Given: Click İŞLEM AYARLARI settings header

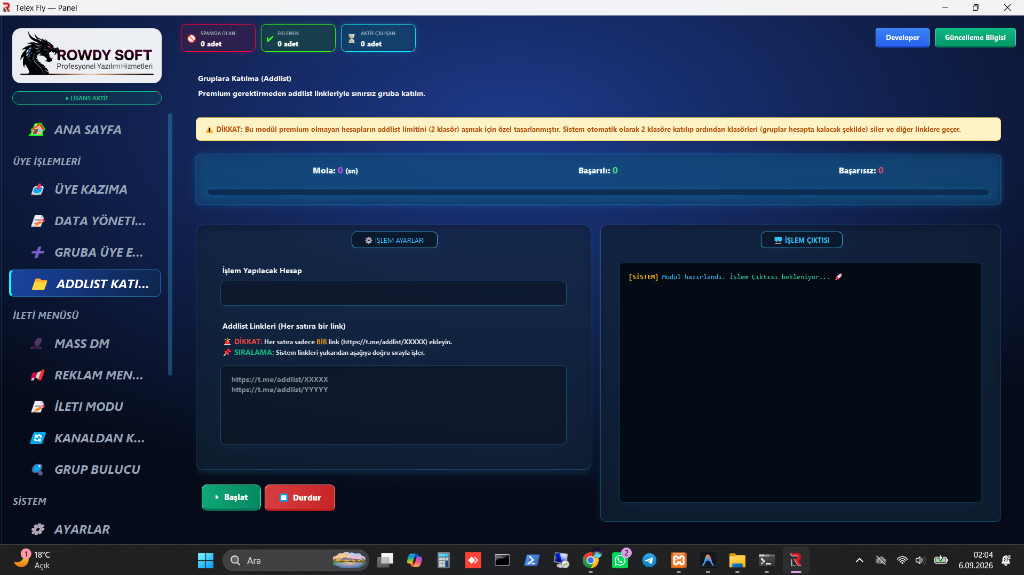Looking at the screenshot, I should click(x=394, y=240).
